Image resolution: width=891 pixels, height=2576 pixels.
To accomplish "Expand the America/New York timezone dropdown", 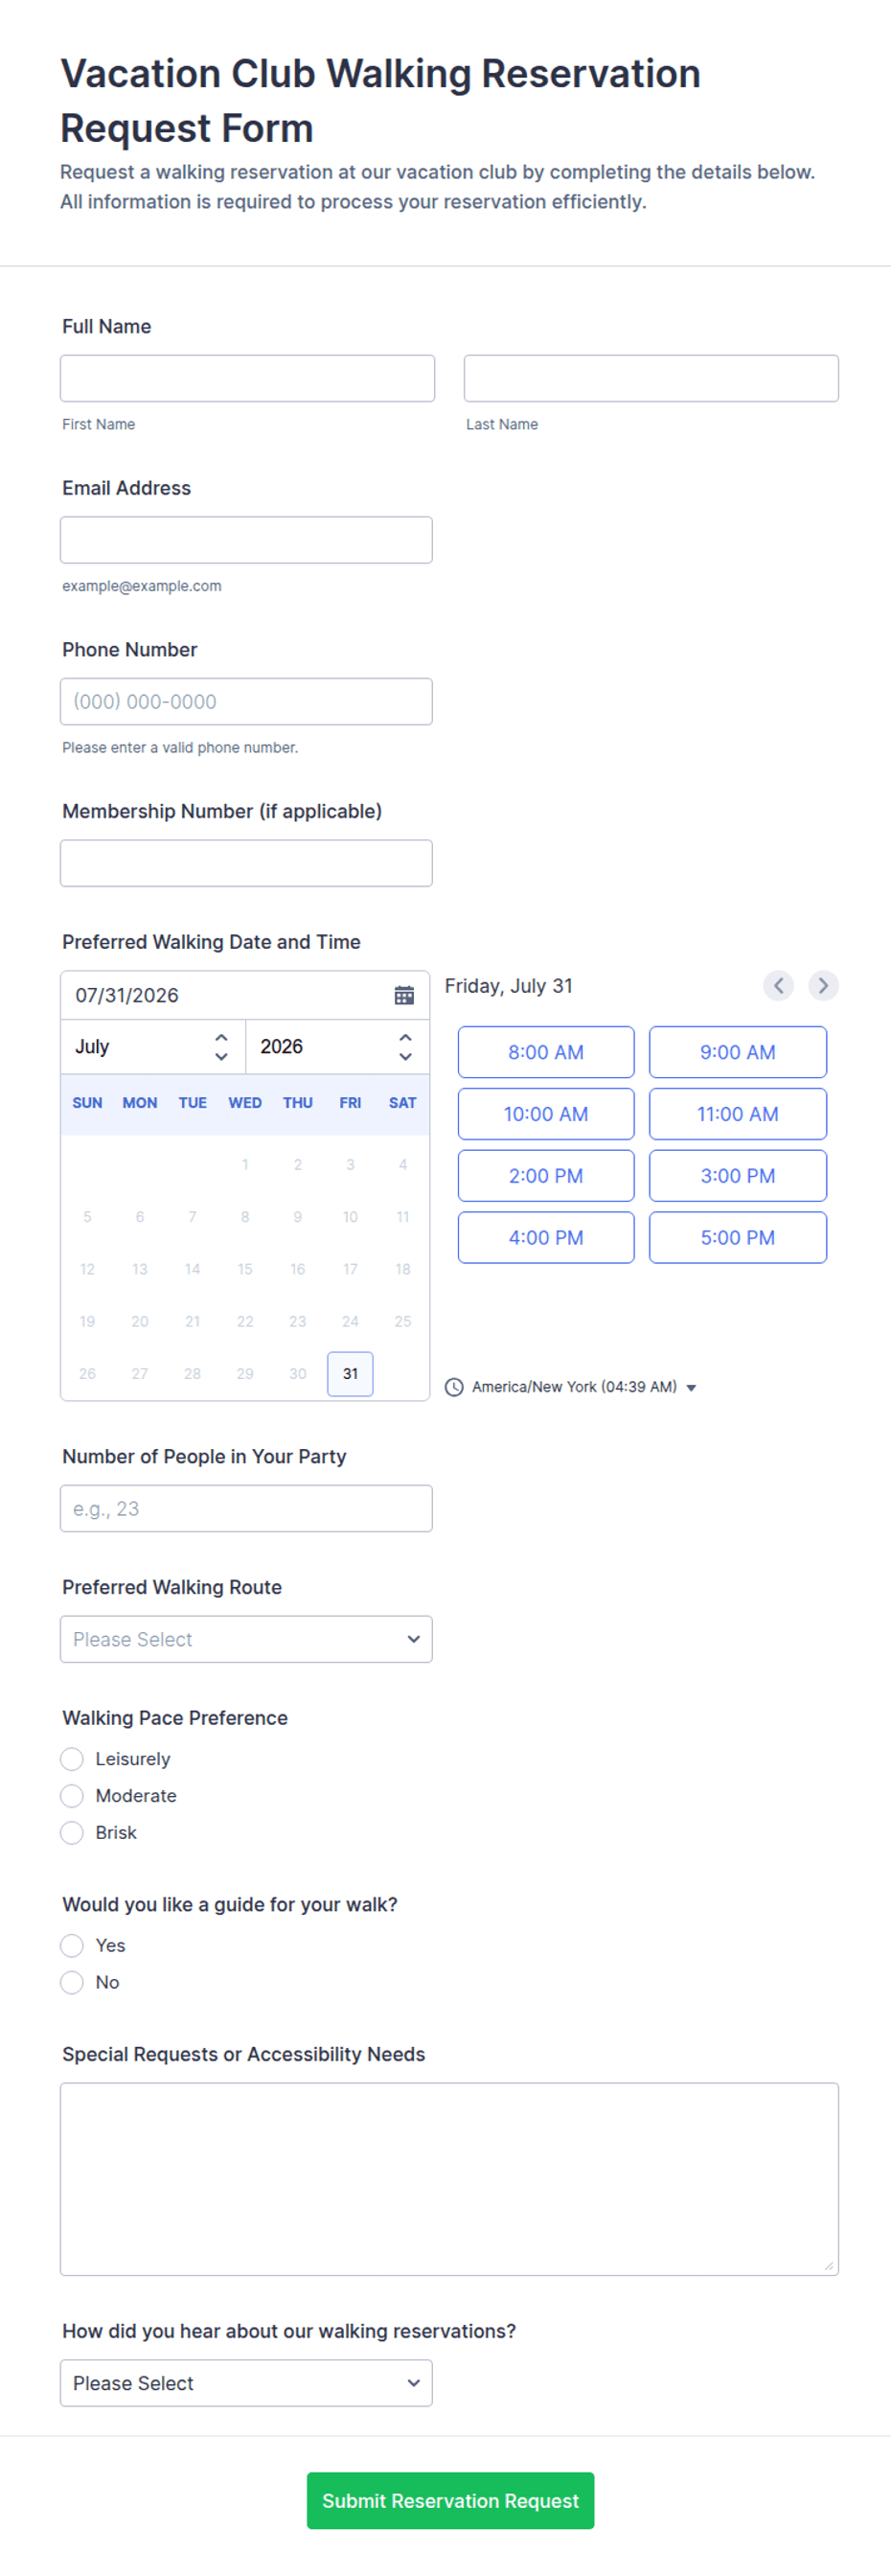I will pyautogui.click(x=584, y=1387).
